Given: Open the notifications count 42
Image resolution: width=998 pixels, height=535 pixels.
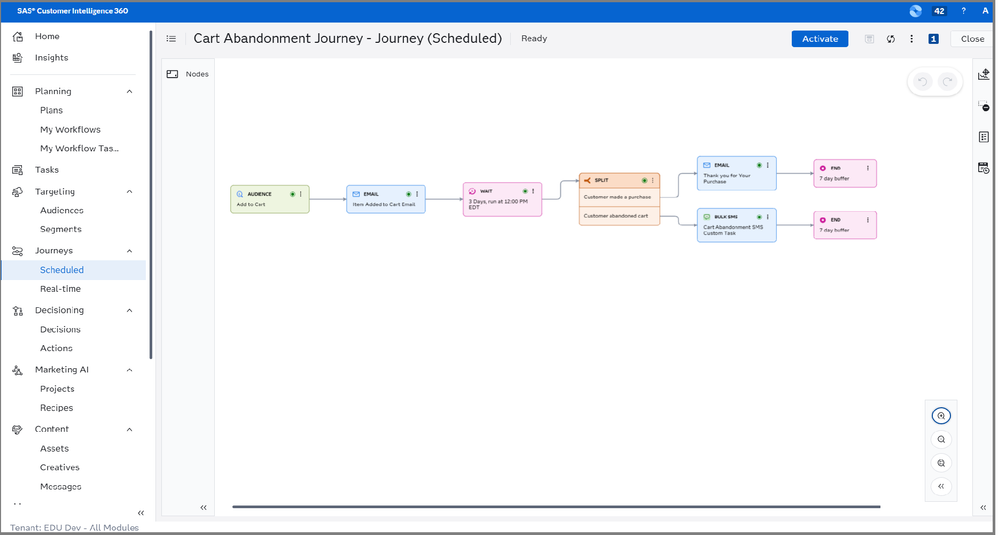Looking at the screenshot, I should (x=939, y=11).
